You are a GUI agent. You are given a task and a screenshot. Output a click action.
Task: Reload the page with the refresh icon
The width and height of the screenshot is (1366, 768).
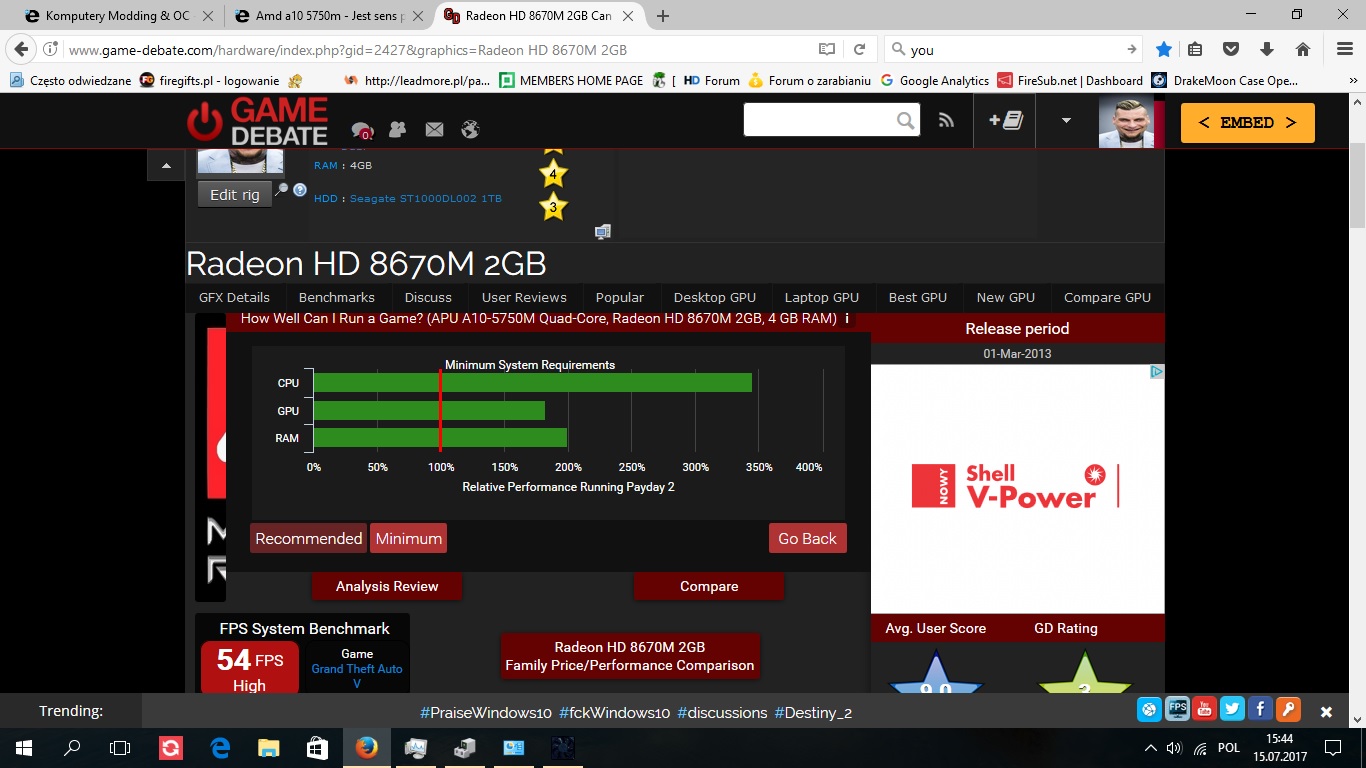click(x=859, y=49)
